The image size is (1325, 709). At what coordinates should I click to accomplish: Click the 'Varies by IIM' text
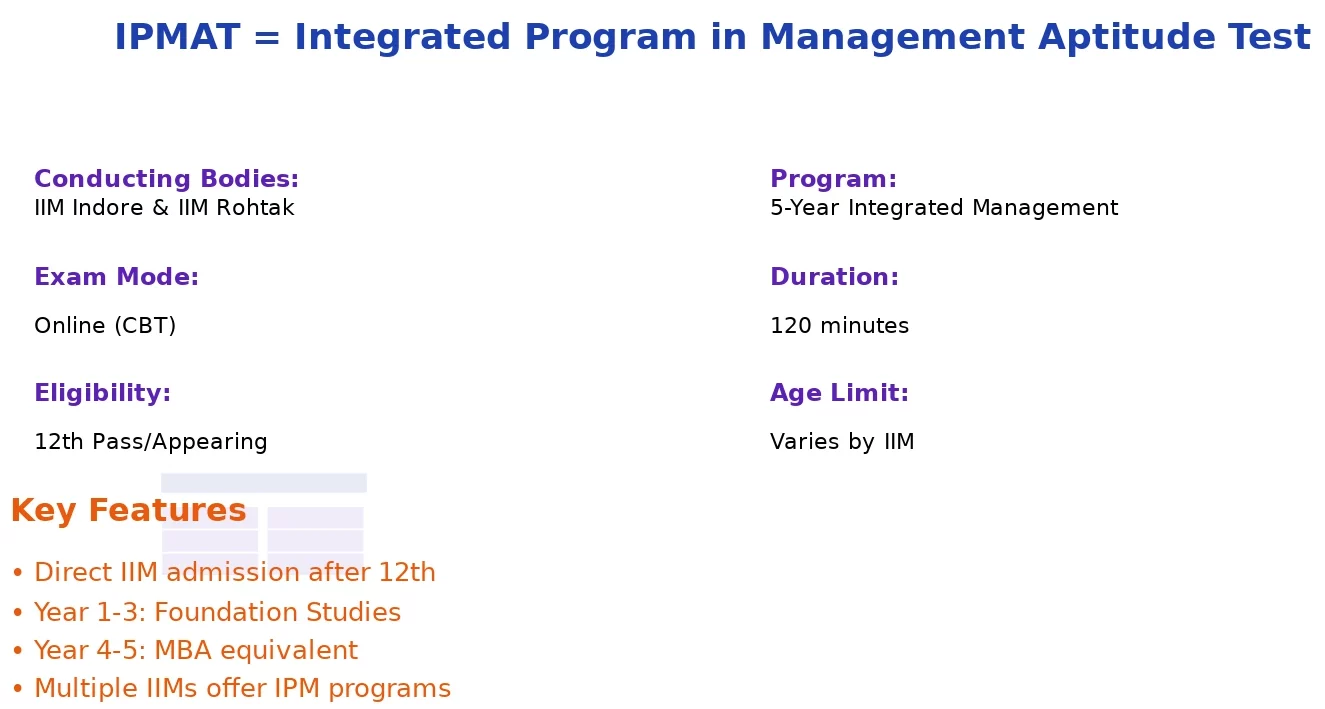click(x=842, y=442)
